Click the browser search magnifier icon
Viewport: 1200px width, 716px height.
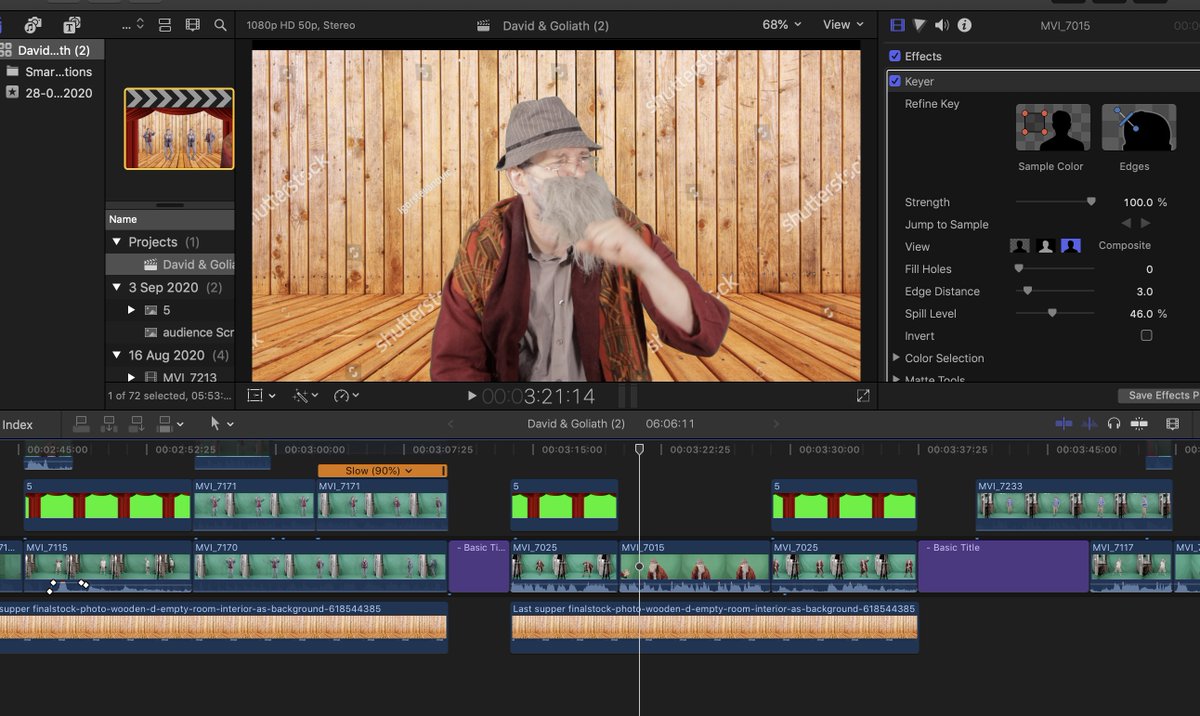coord(220,24)
